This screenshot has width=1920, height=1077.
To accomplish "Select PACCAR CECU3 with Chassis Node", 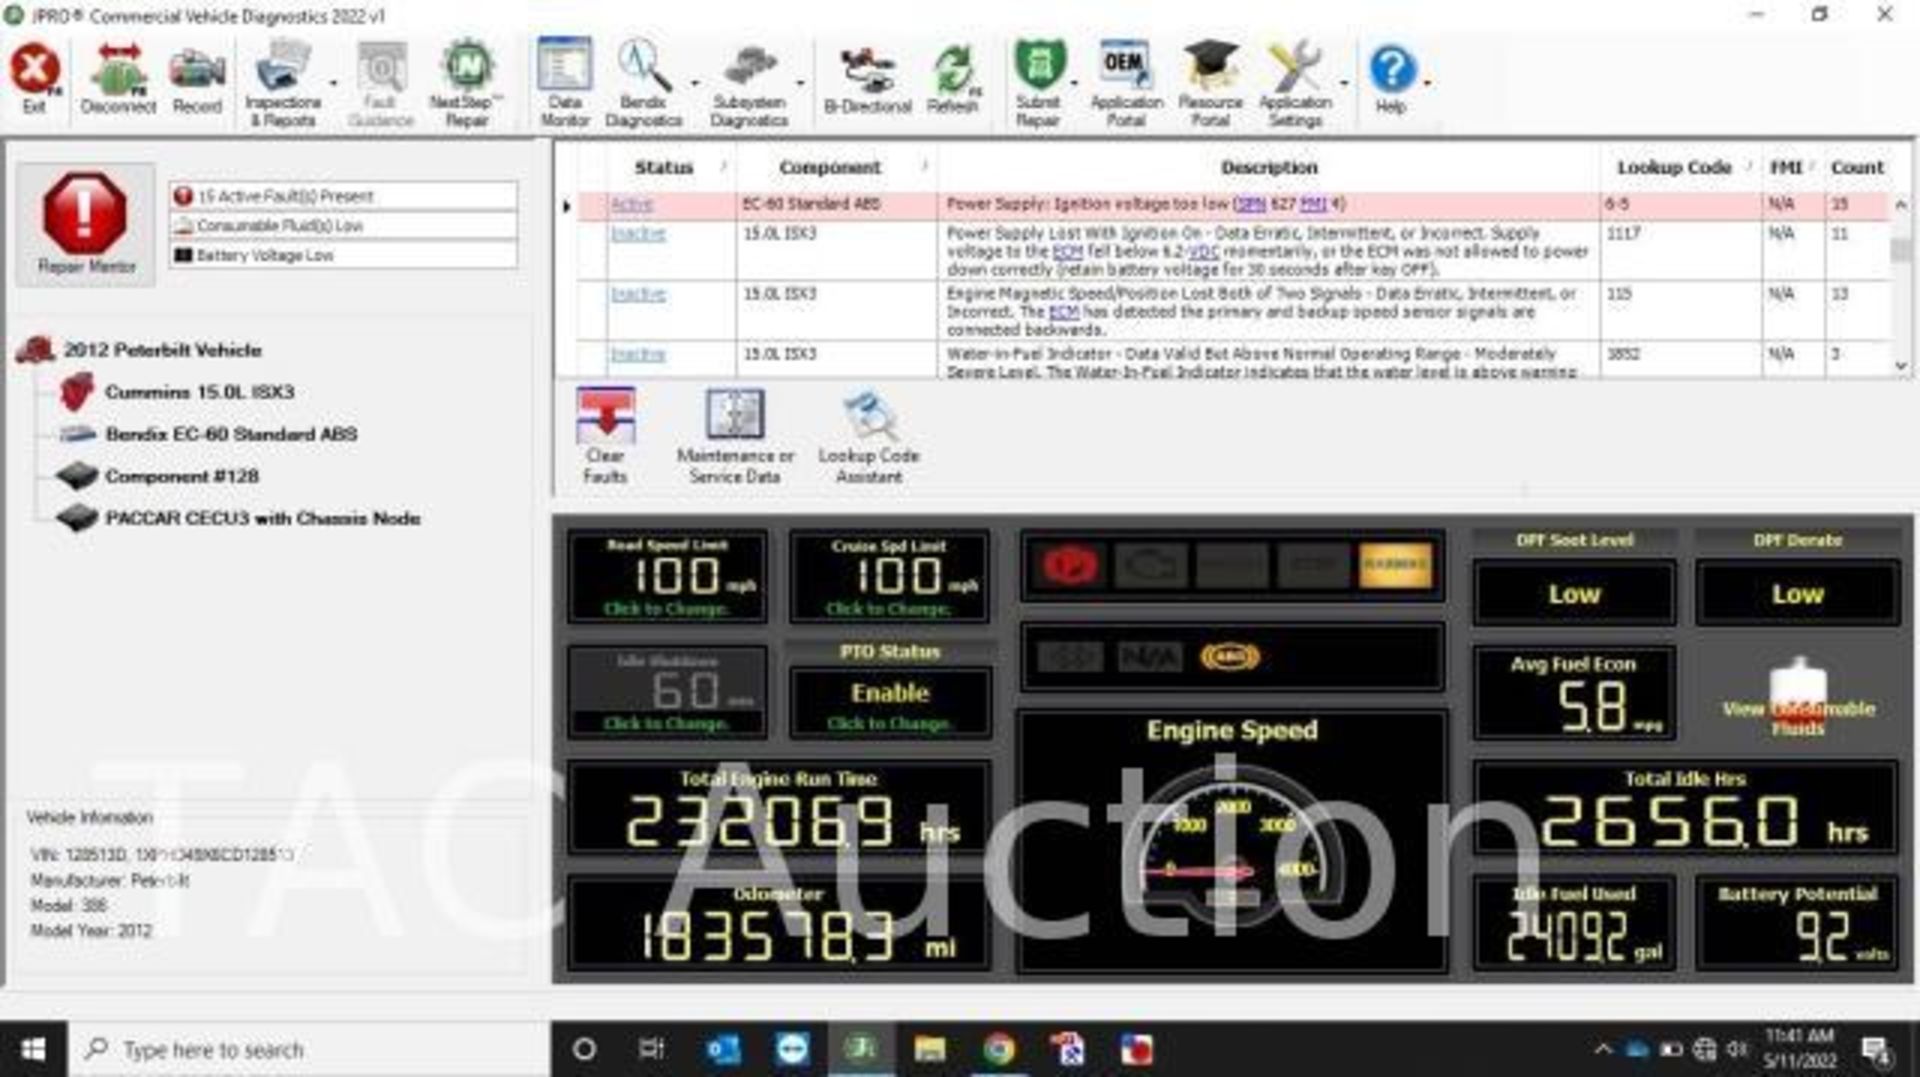I will 263,518.
